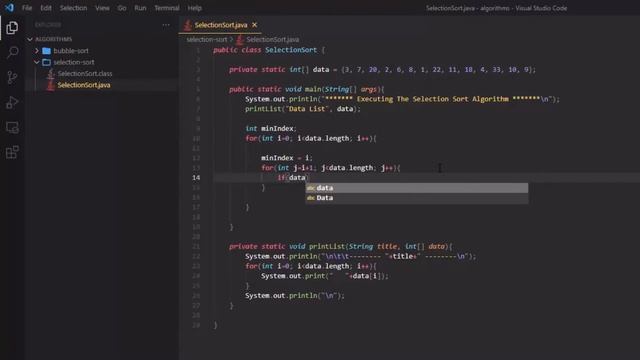
Task: Click 'Executing The Selection Sort Algorithm' string
Action: tap(433, 99)
